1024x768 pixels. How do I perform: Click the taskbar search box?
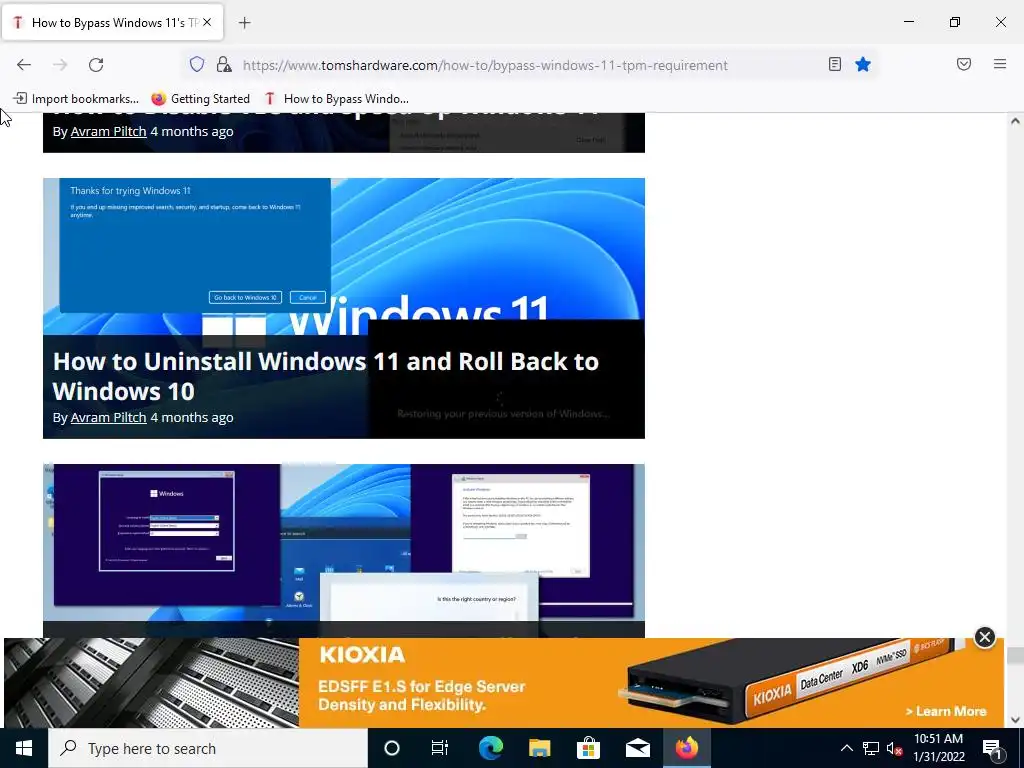click(x=208, y=748)
